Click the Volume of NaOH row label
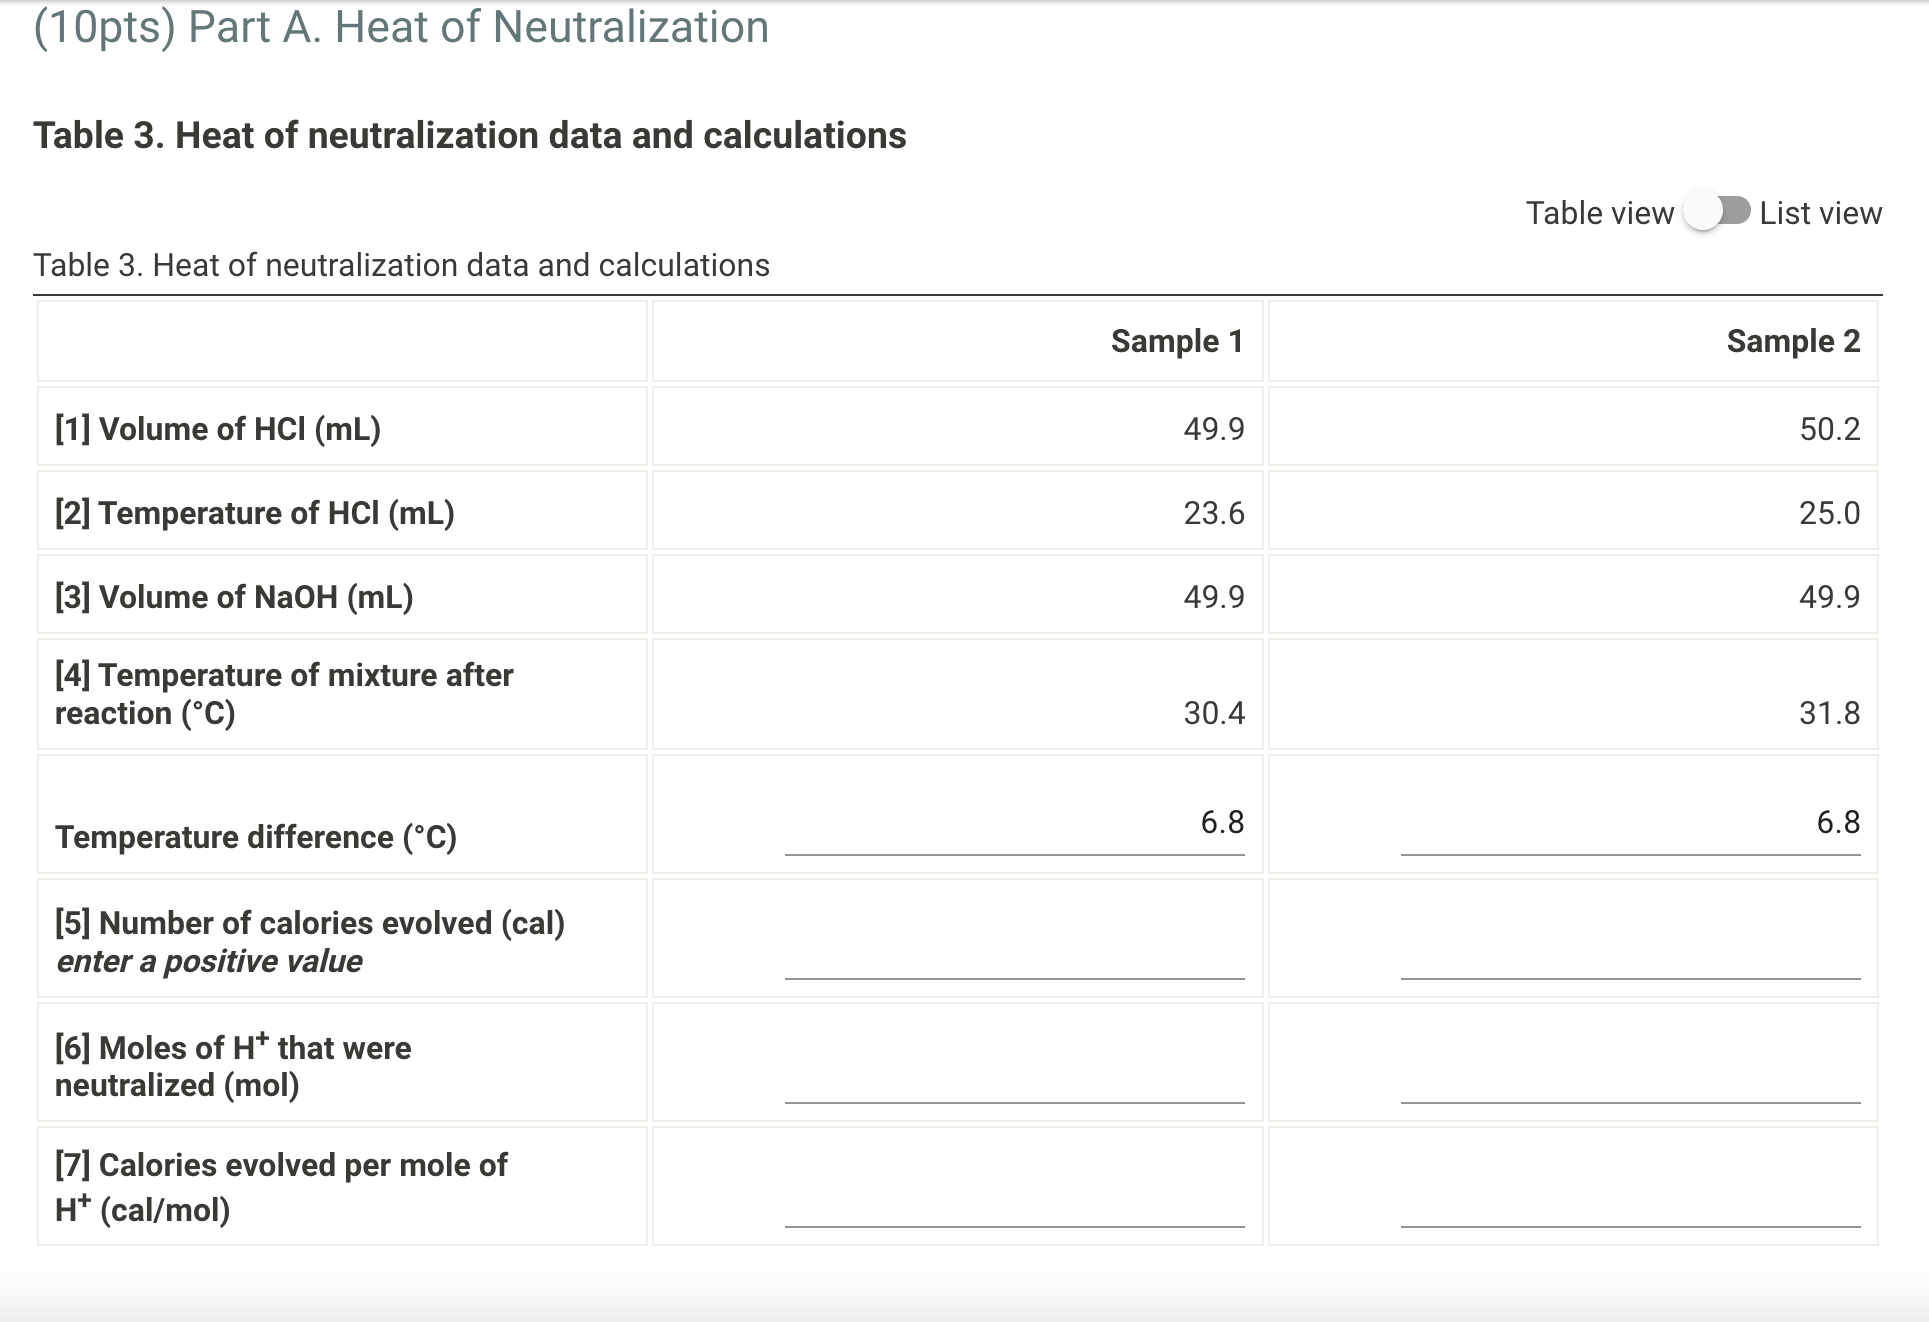The height and width of the screenshot is (1322, 1929). (234, 595)
